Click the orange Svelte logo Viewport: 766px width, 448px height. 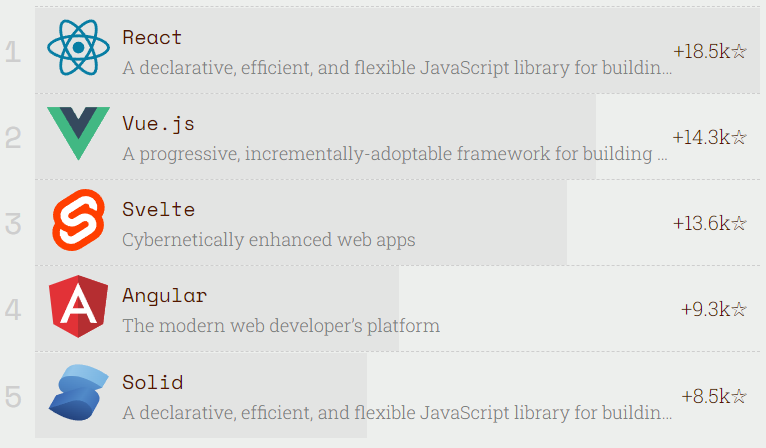point(78,220)
